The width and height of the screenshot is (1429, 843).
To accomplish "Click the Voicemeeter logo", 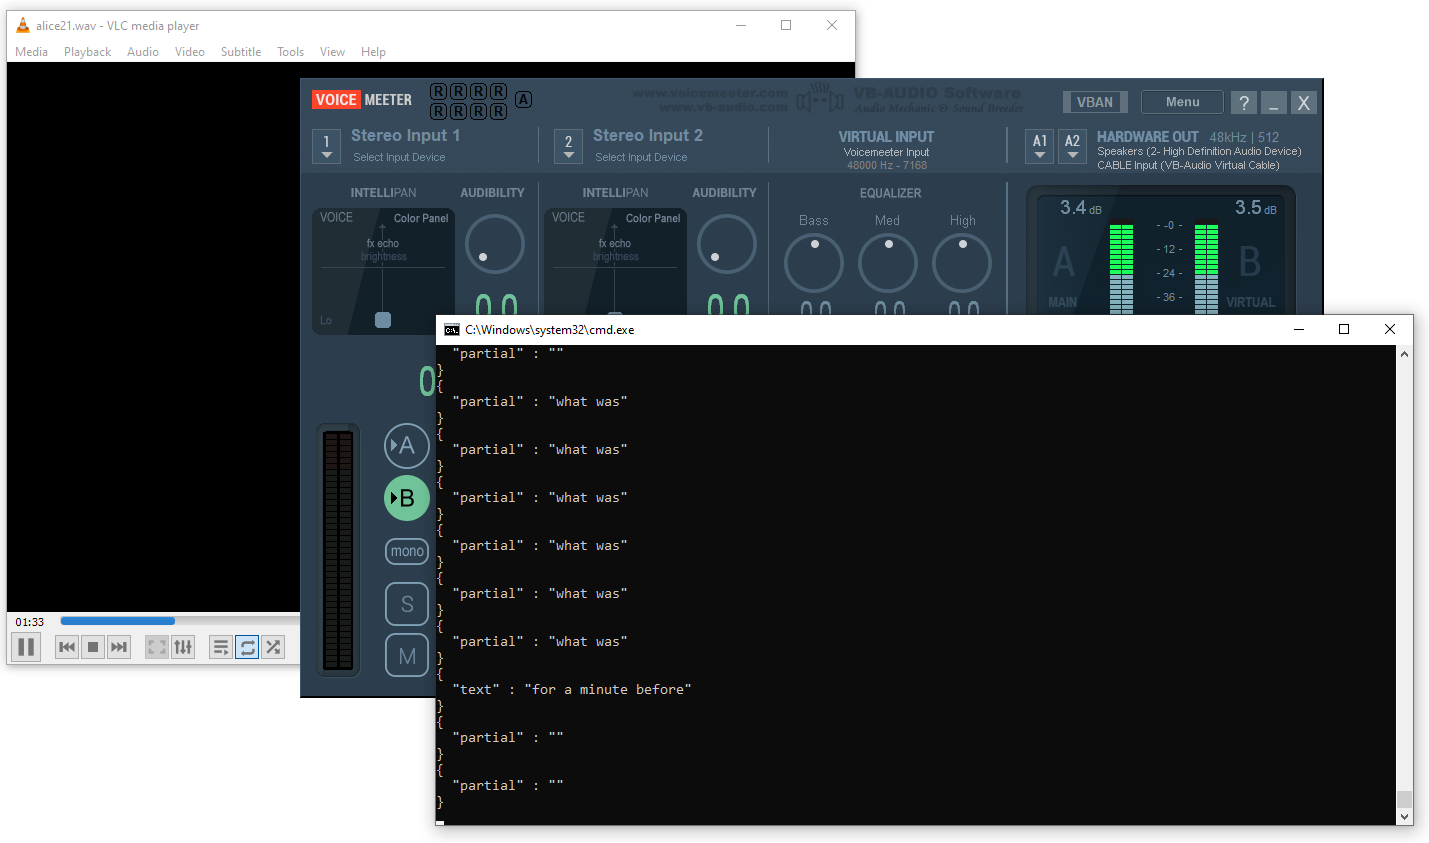I will [362, 100].
